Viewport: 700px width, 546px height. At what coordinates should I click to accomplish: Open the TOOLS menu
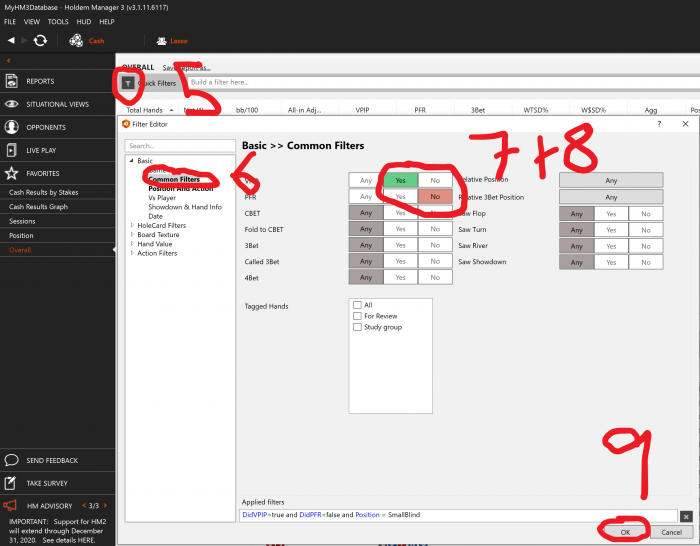pyautogui.click(x=58, y=21)
